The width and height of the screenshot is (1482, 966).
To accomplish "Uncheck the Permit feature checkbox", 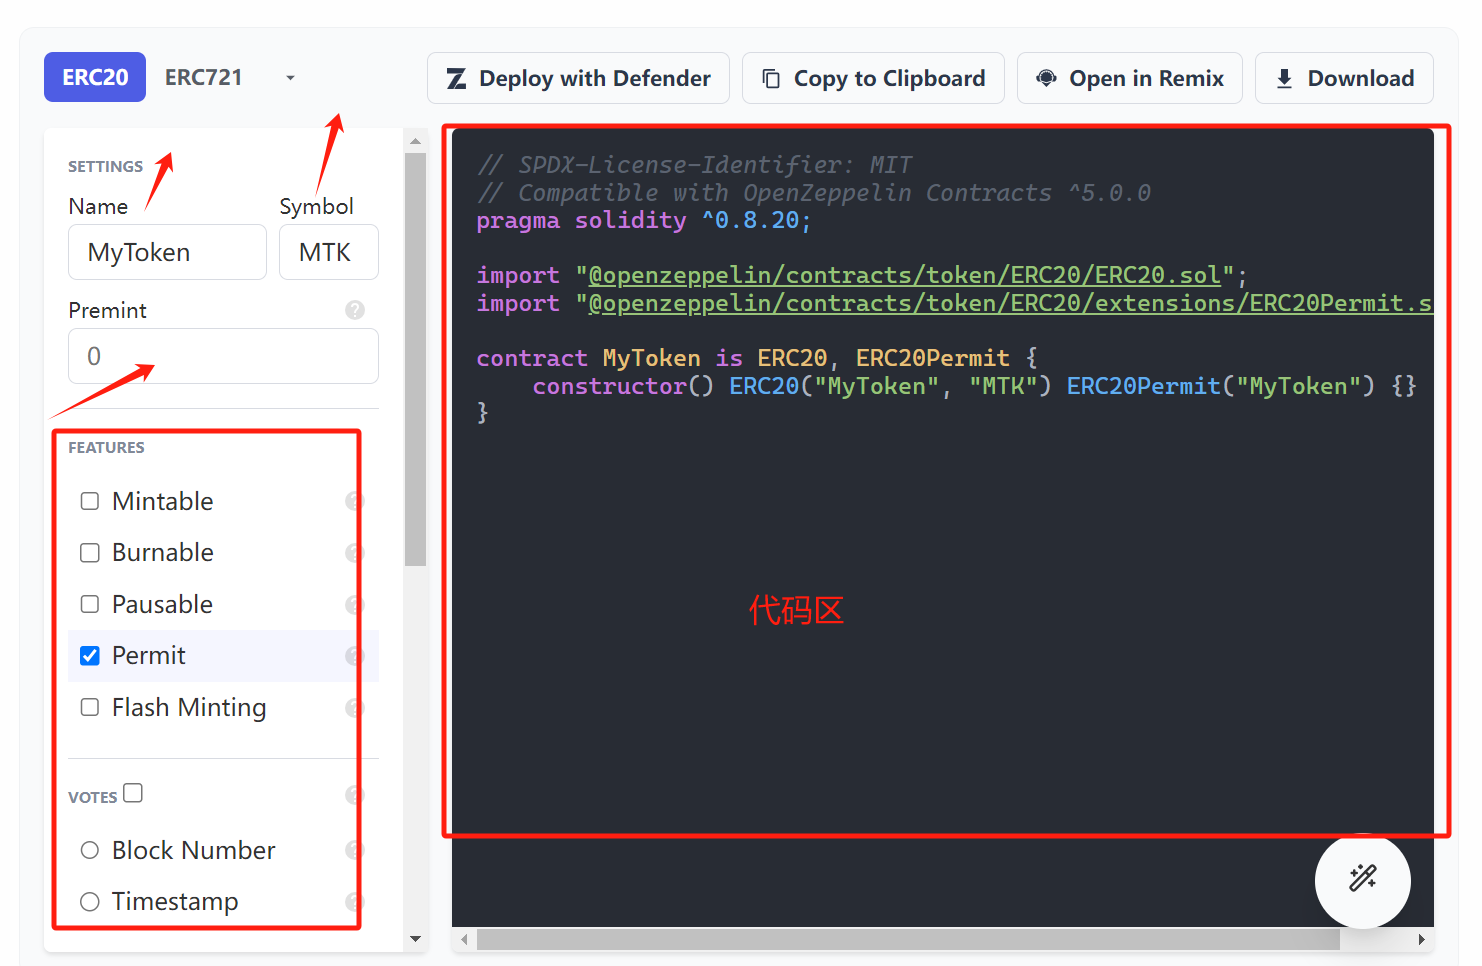I will (90, 656).
